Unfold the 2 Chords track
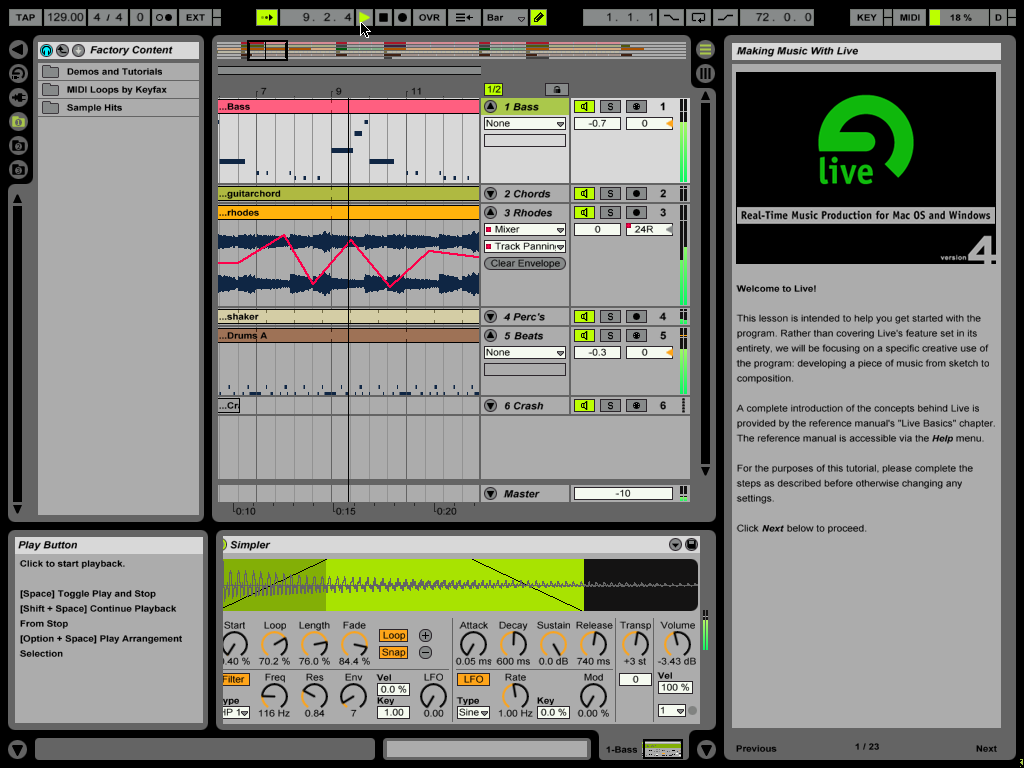Screen dimensions: 1024x768 [x=490, y=194]
